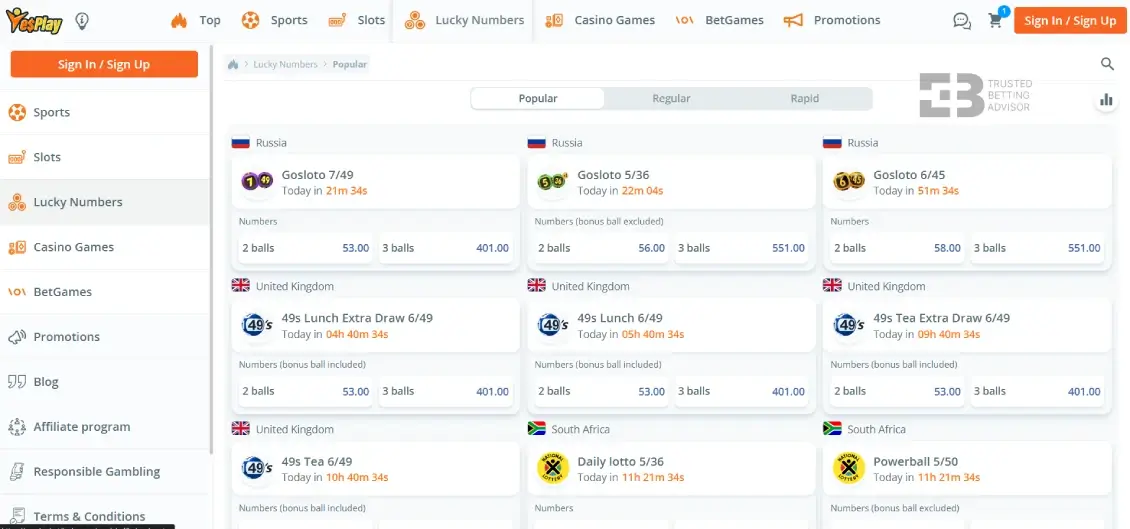Click the home icon in the breadcrumb
The height and width of the screenshot is (529, 1130).
[x=233, y=64]
